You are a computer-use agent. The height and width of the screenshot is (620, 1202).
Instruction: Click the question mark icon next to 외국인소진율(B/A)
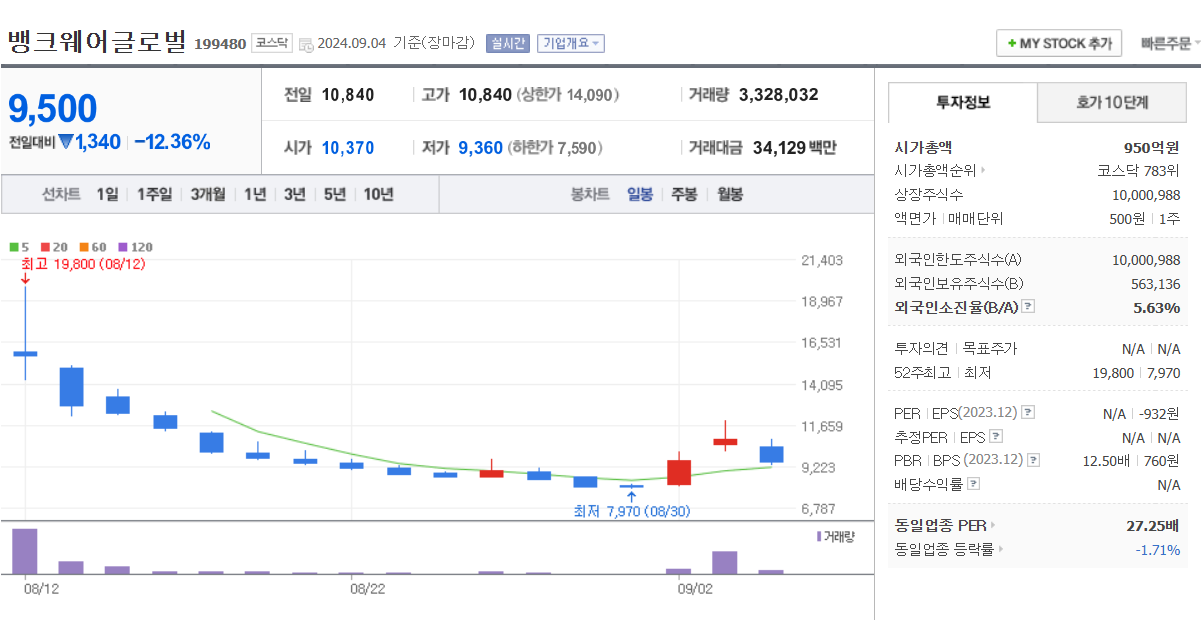coord(1028,308)
